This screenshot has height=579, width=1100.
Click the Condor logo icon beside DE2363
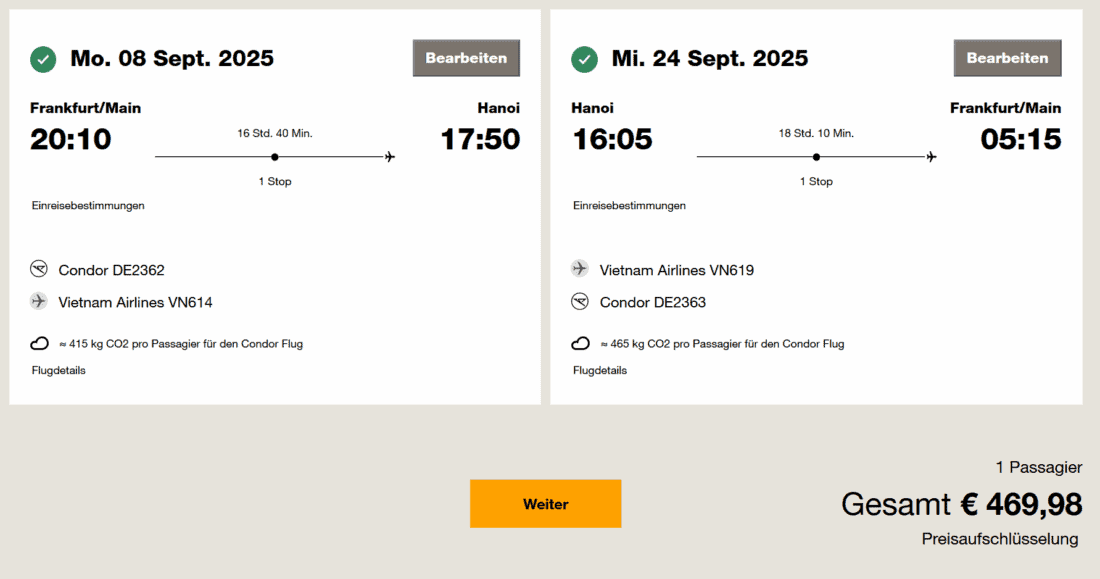[580, 301]
